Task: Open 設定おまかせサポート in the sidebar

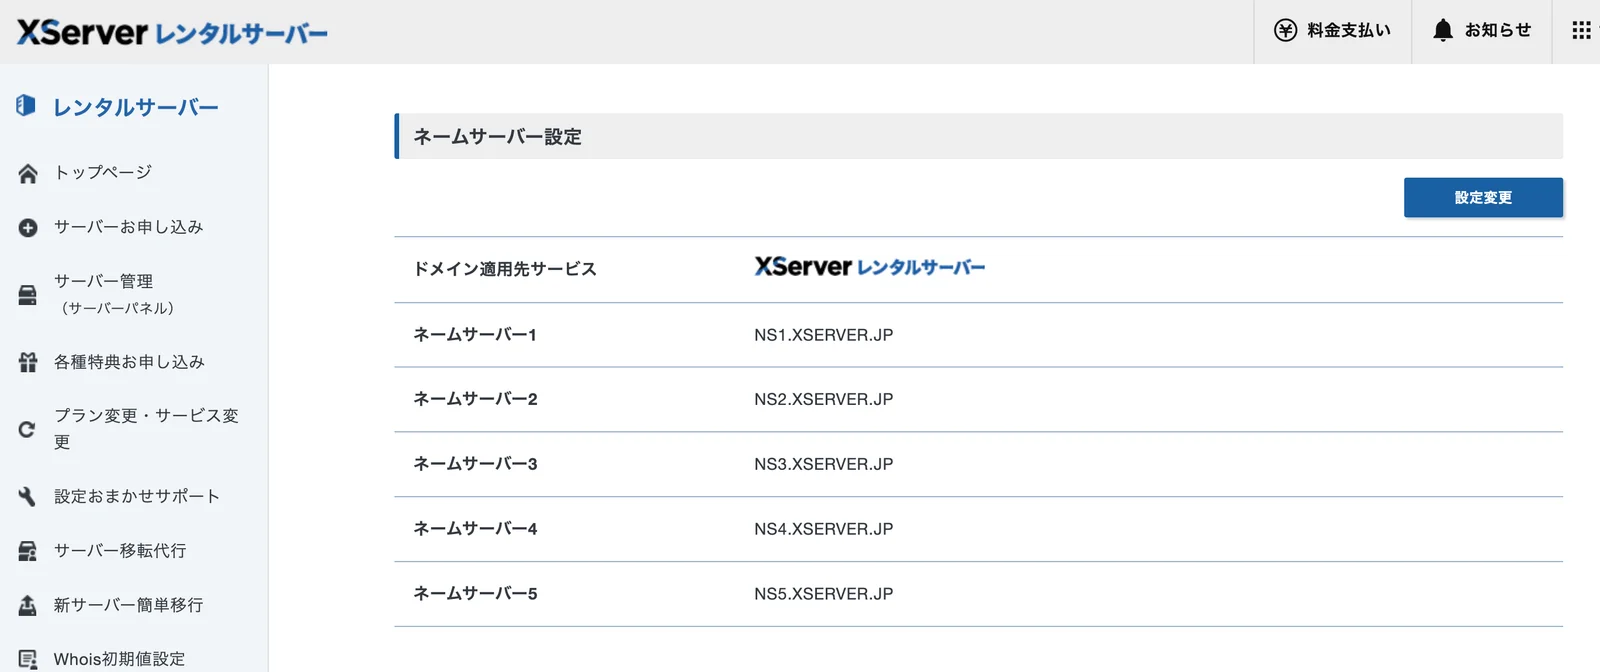Action: point(137,496)
